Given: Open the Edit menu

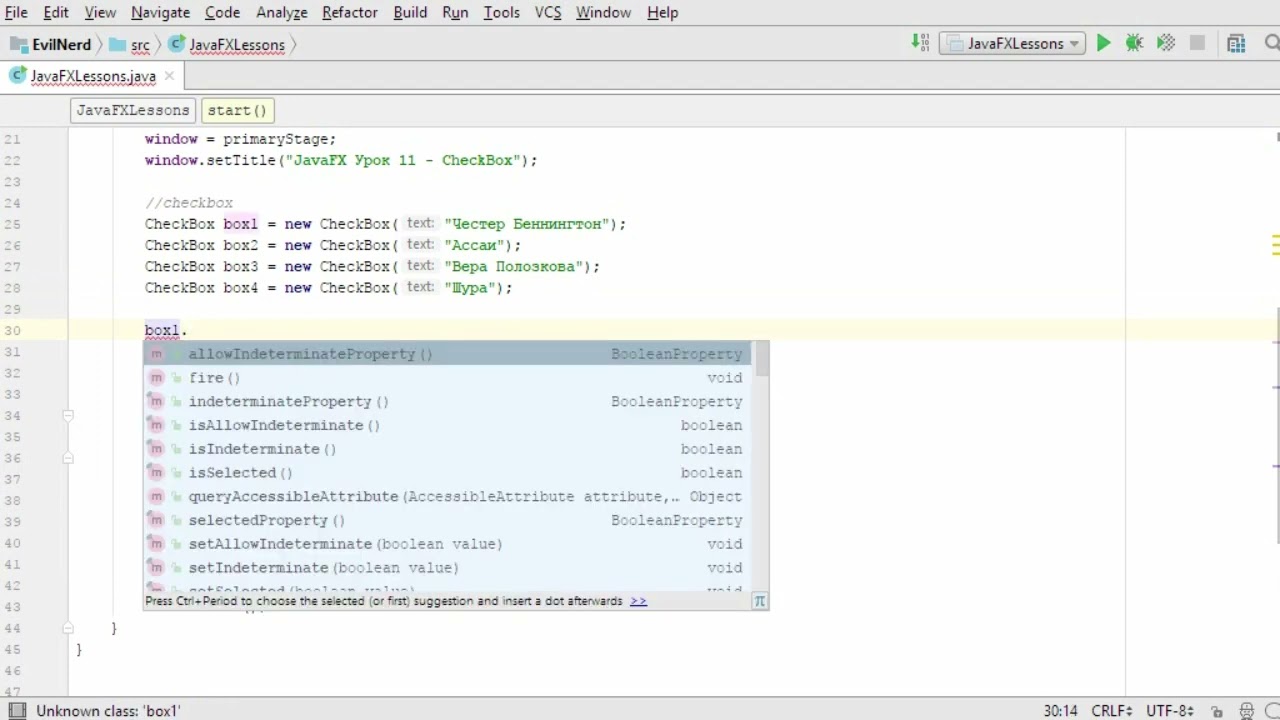Looking at the screenshot, I should point(56,12).
